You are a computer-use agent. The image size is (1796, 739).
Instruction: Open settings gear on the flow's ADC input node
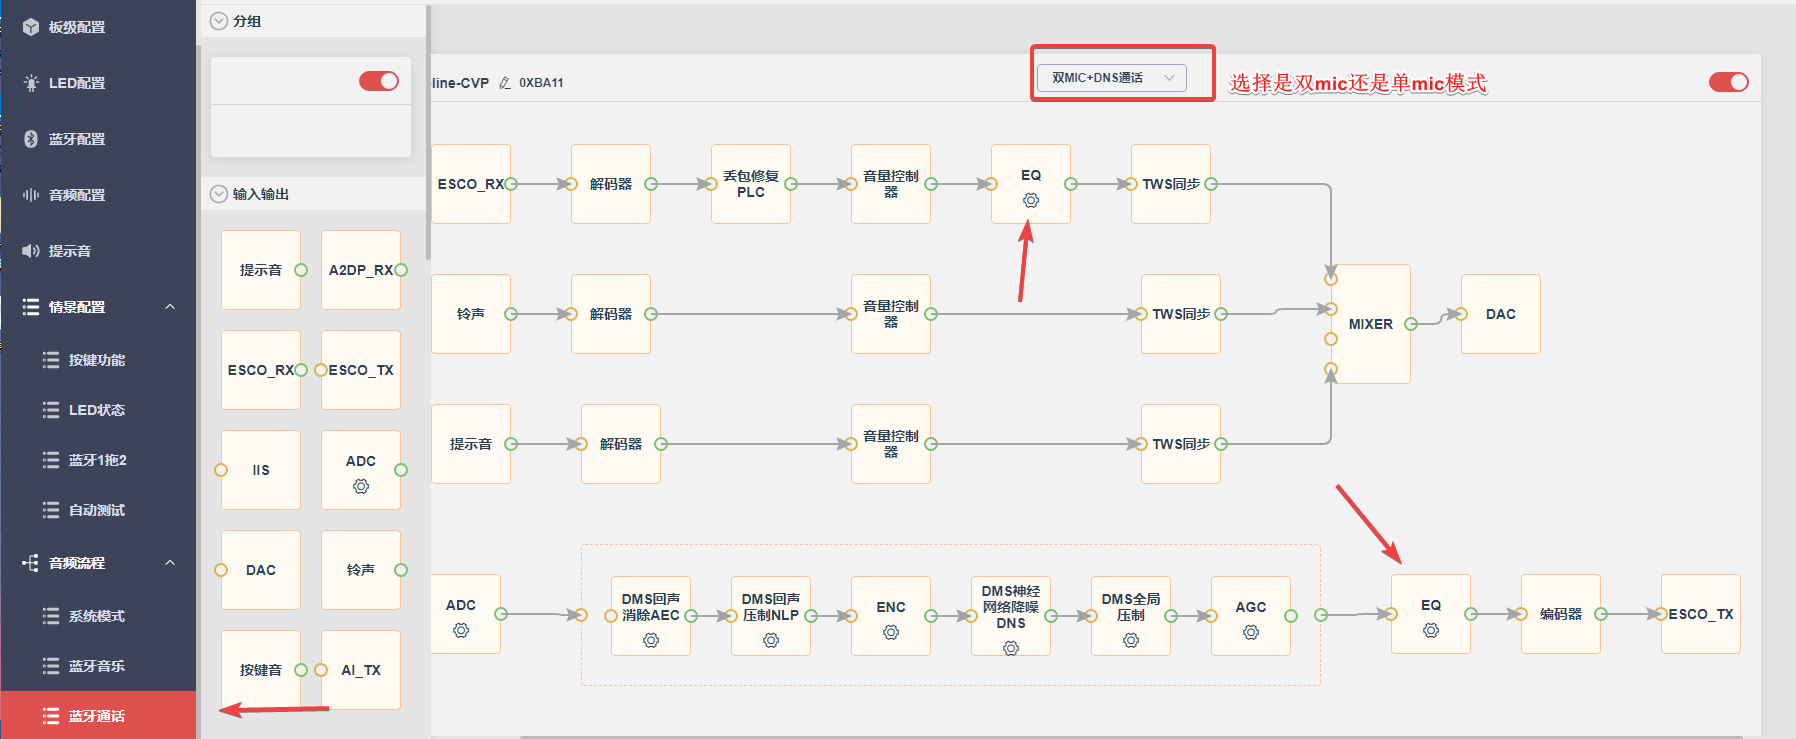461,630
